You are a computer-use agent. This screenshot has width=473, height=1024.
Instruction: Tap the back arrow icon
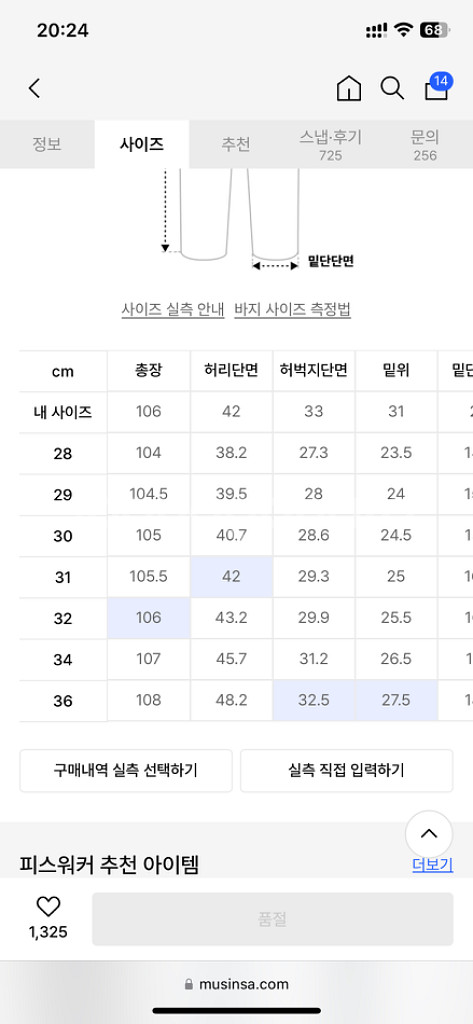[x=35, y=88]
